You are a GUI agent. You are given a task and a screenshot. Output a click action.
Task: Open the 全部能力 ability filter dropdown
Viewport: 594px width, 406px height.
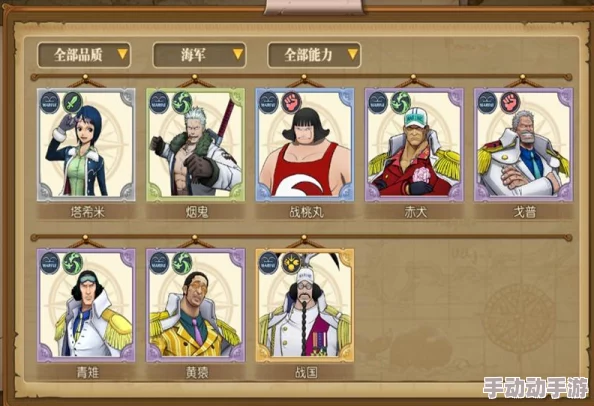(x=314, y=55)
